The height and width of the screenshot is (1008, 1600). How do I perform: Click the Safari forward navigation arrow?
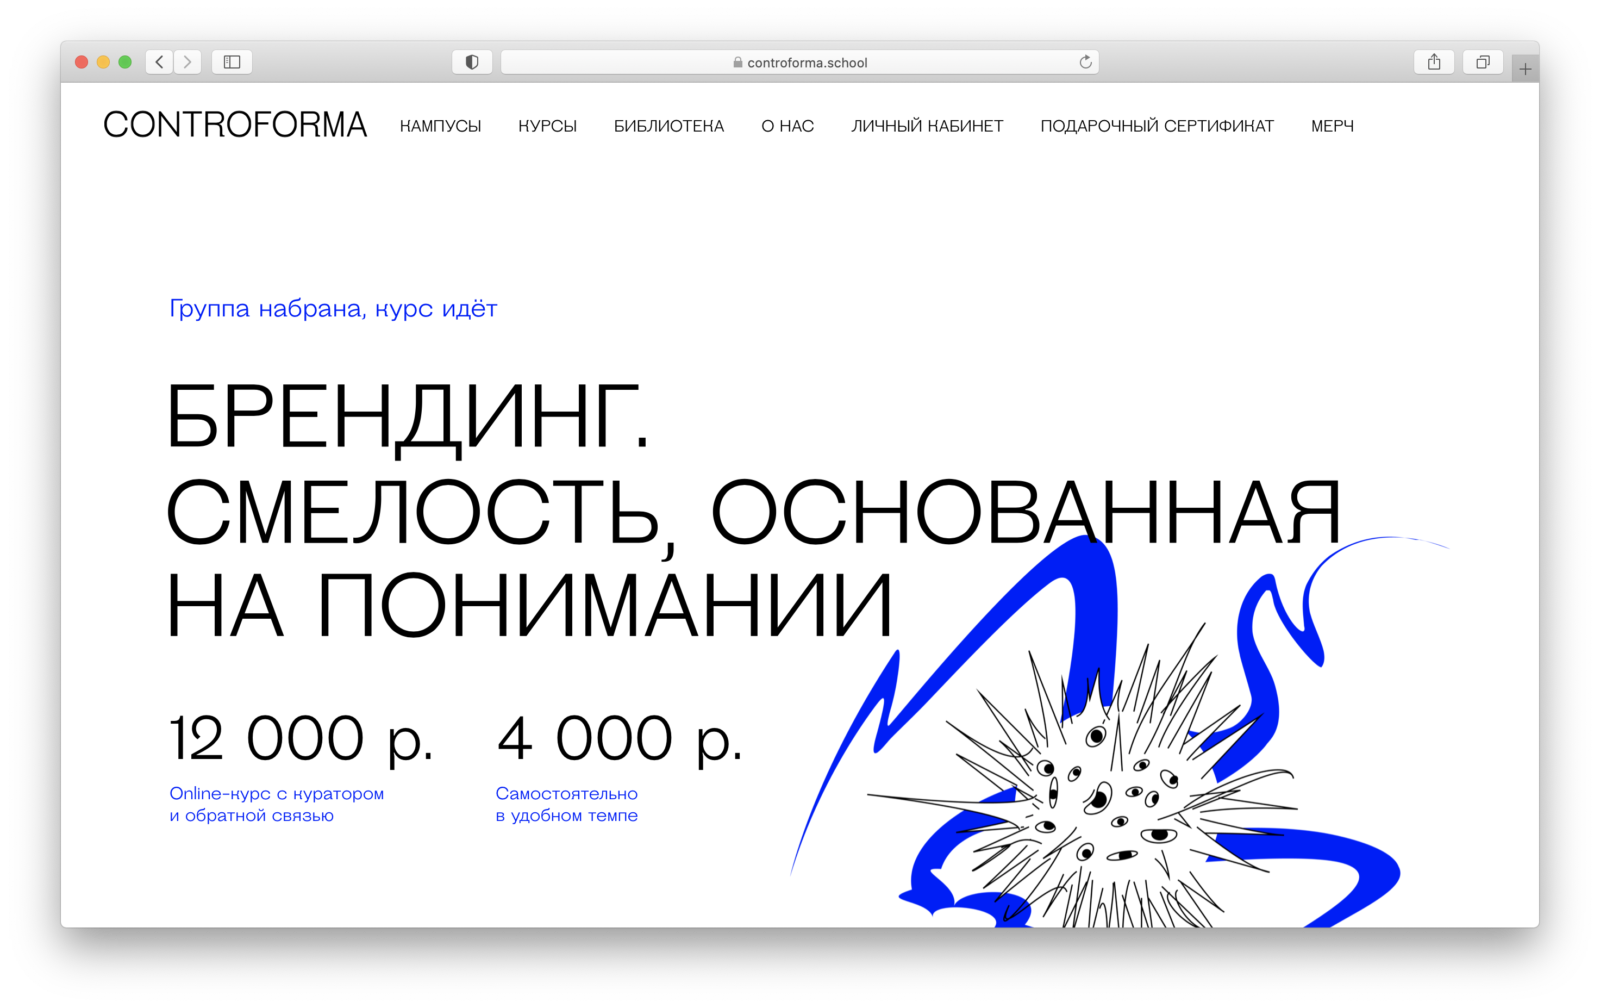187,62
